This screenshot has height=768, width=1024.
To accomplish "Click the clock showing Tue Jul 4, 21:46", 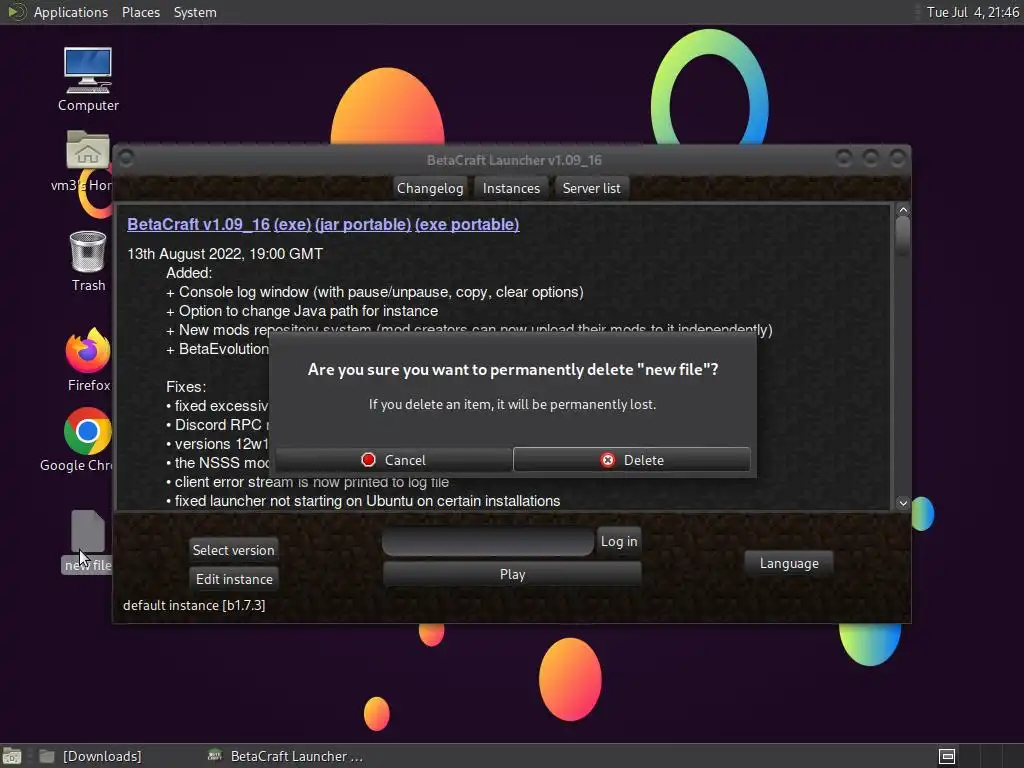I will click(x=972, y=12).
